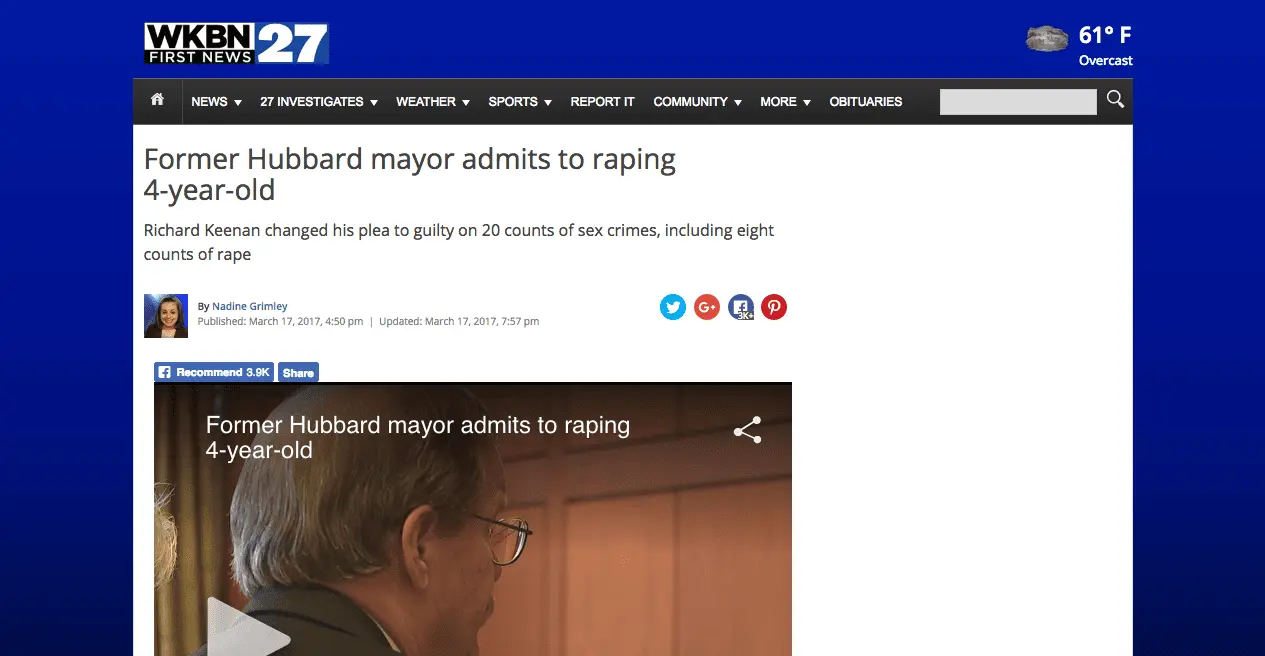This screenshot has width=1265, height=656.
Task: Click inside the site search field
Action: click(x=1017, y=102)
